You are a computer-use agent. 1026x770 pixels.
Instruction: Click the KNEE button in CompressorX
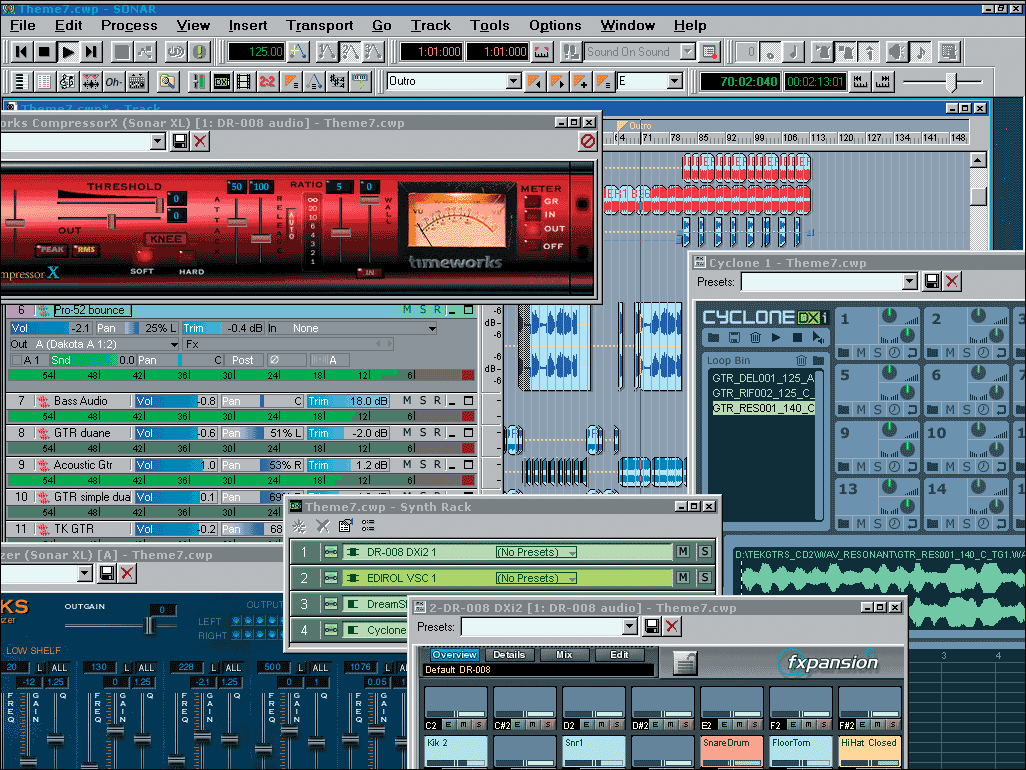[x=166, y=239]
